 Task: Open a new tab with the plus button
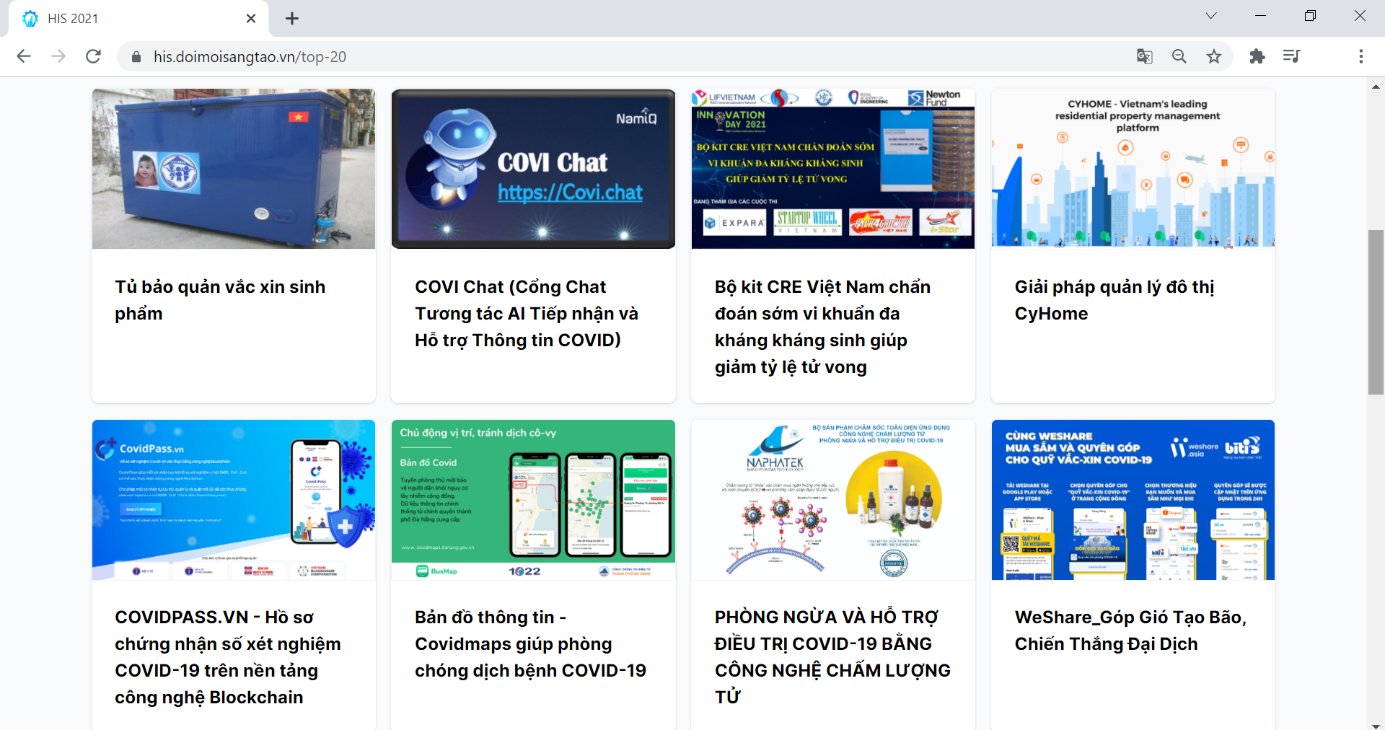(x=292, y=18)
